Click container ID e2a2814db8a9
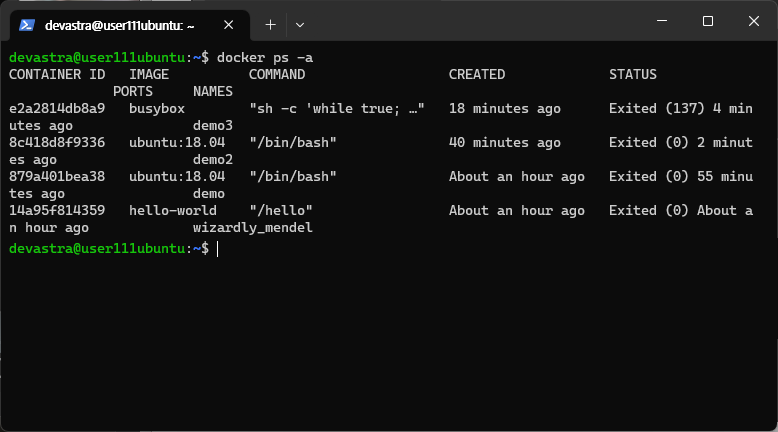Image resolution: width=778 pixels, height=432 pixels. (57, 108)
